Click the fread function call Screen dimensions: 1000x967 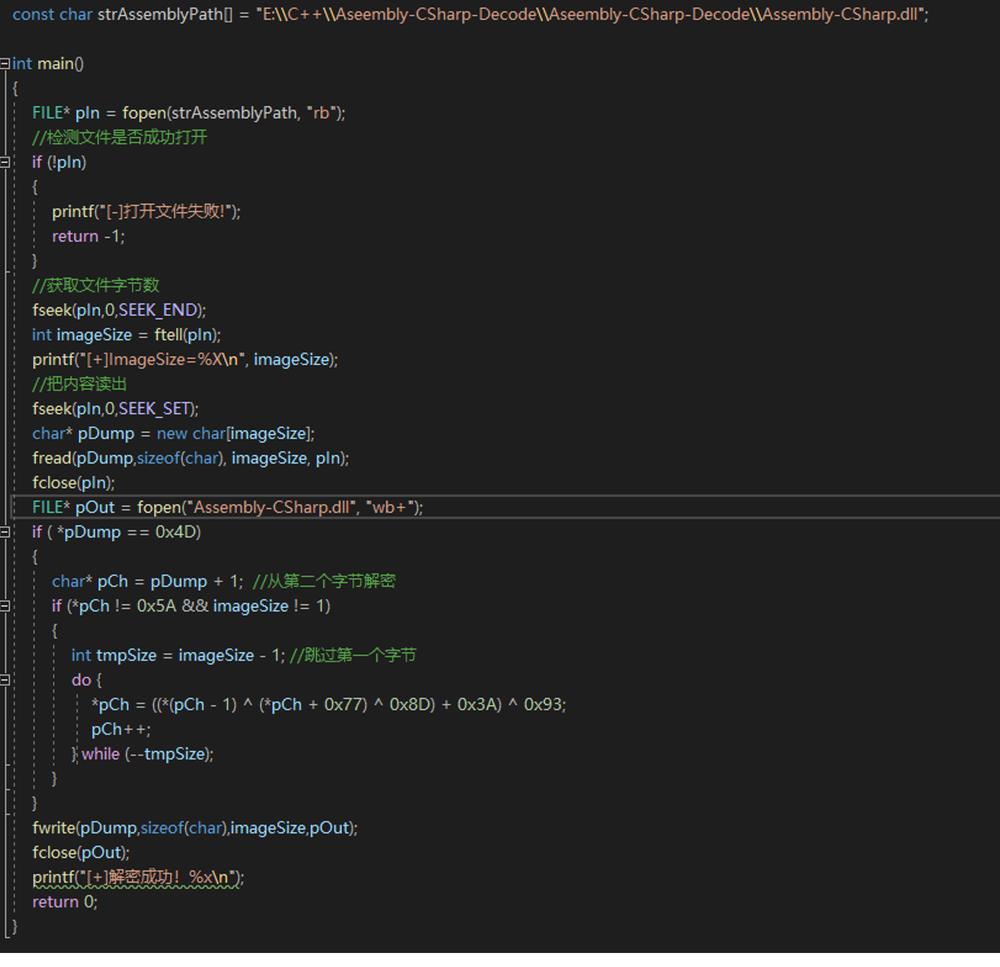52,458
